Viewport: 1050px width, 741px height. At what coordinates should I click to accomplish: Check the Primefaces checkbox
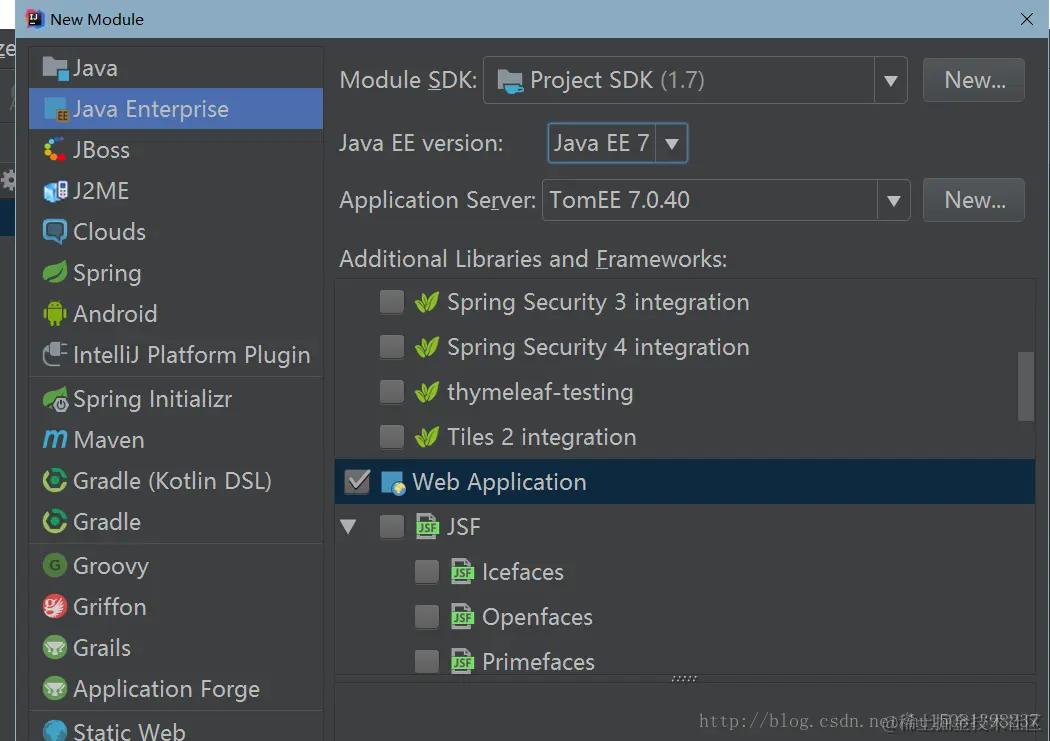point(427,661)
